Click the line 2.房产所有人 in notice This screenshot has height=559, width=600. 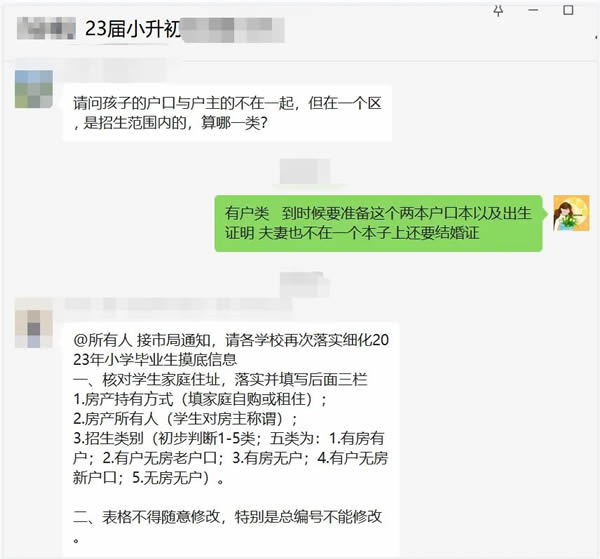pos(185,419)
